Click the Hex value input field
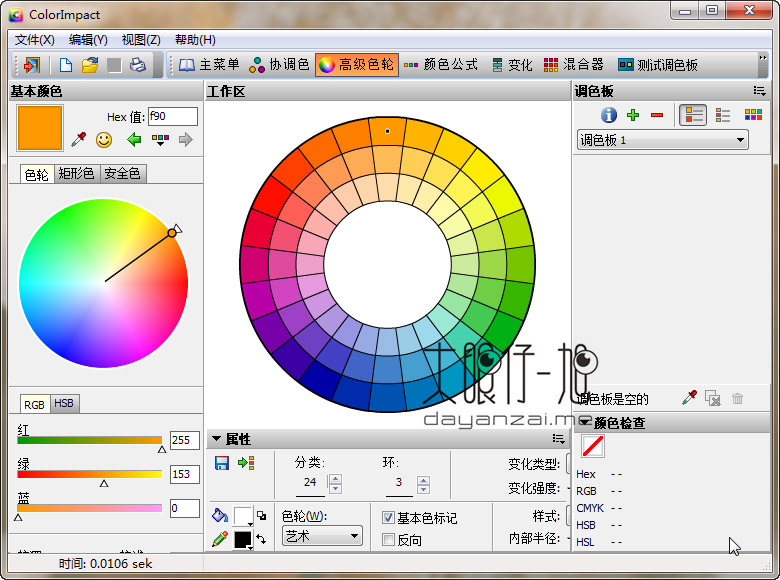Screen dimensions: 780x580 point(173,116)
